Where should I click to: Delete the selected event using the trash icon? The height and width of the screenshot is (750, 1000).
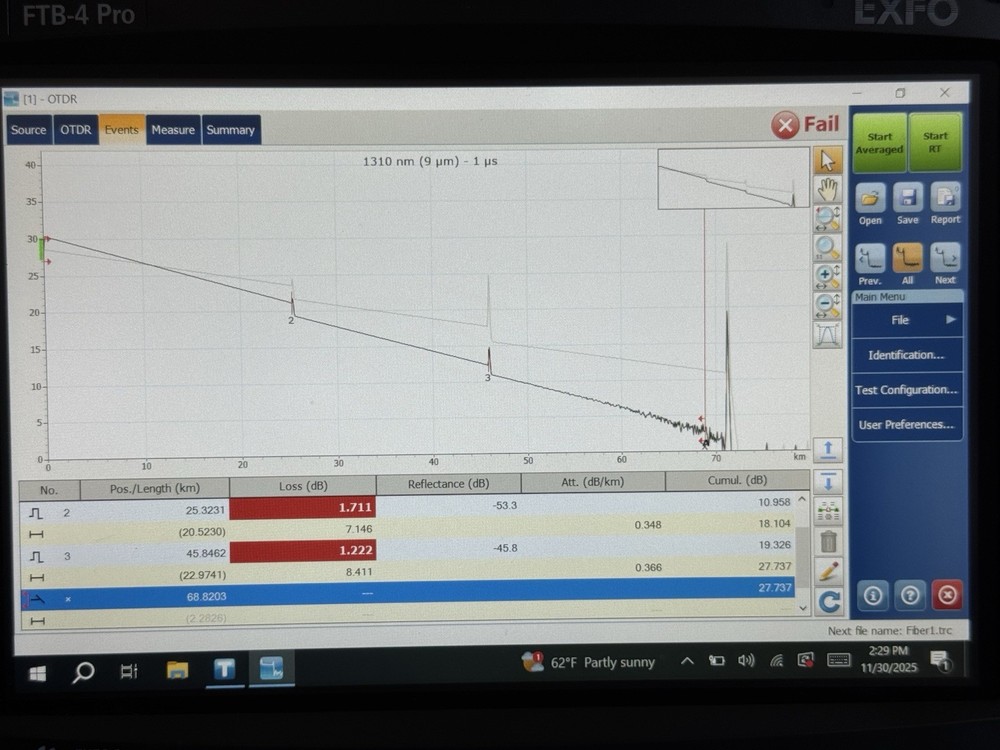pos(828,542)
